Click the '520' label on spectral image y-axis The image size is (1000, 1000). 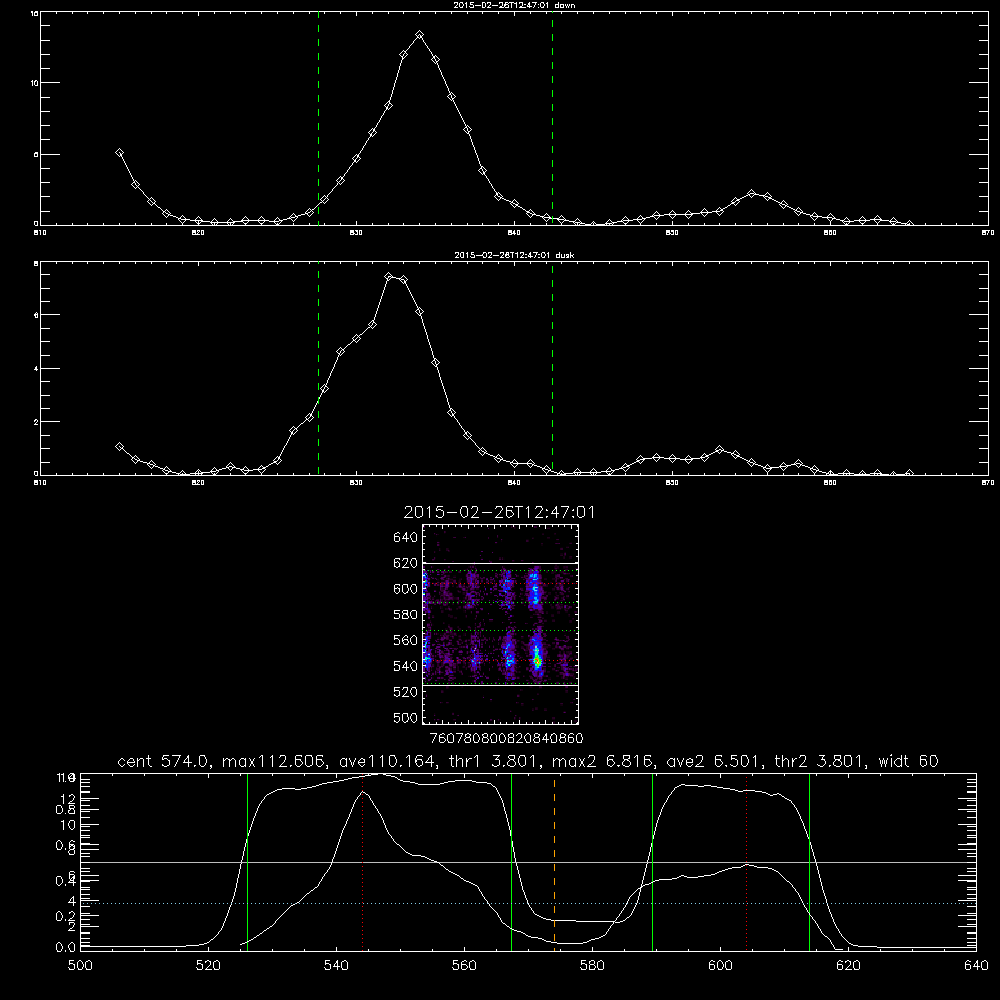(x=405, y=692)
